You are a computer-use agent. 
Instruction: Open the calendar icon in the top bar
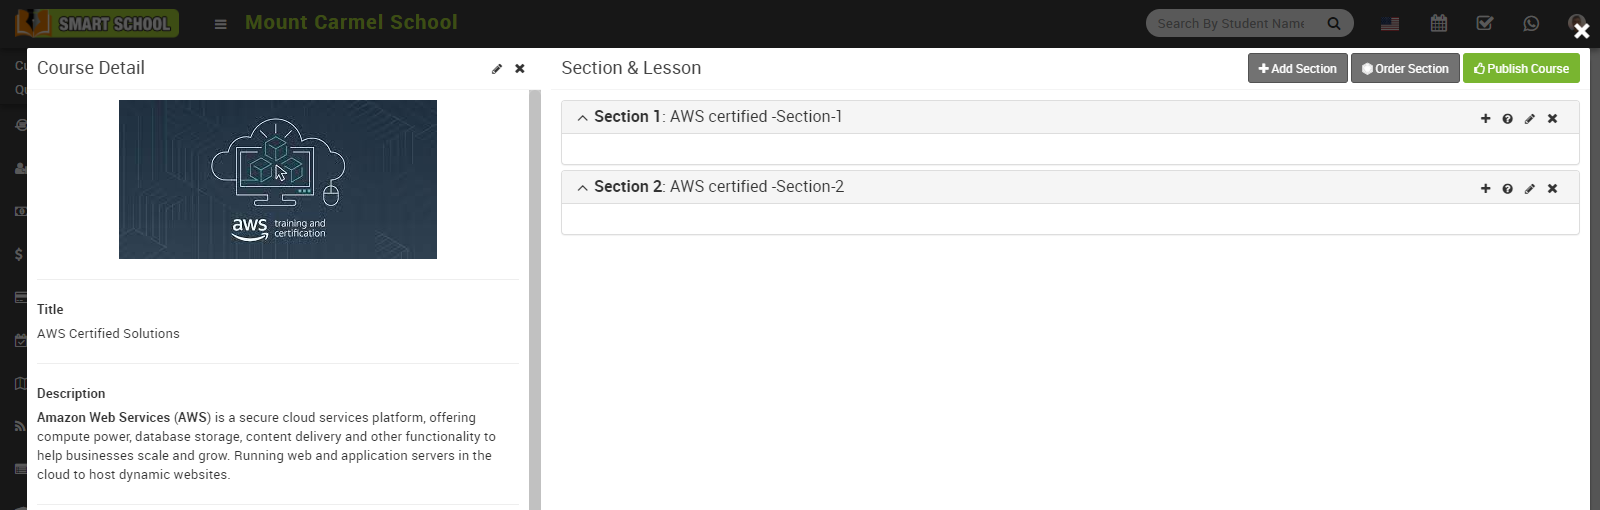(x=1438, y=23)
